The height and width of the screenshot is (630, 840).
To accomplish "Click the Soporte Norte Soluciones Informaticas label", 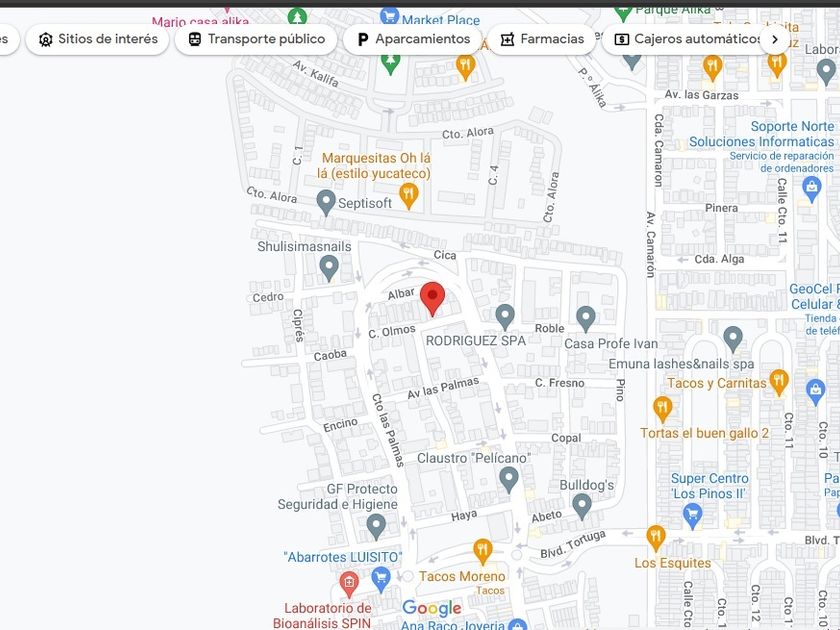I will (x=761, y=134).
